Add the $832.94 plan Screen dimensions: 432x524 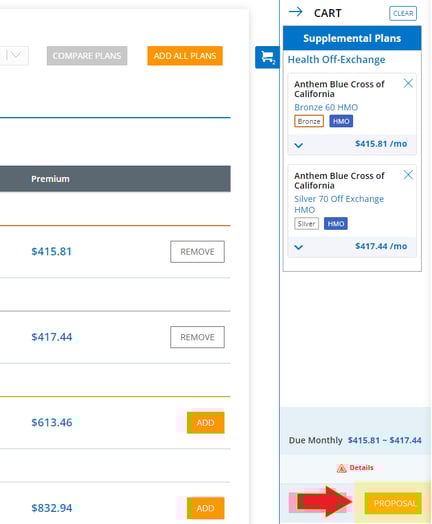point(205,508)
